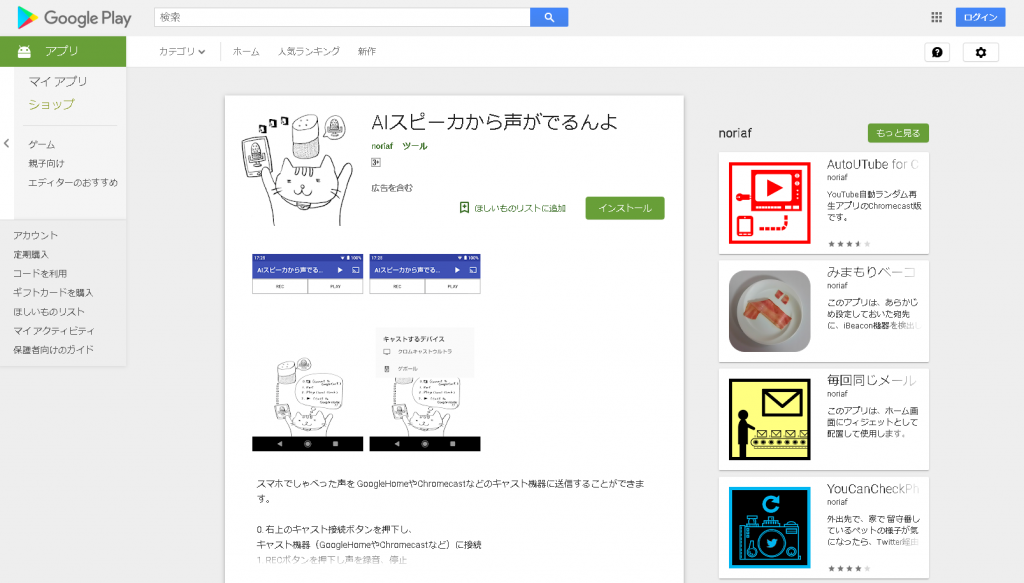Focus the 検索 search input field
1024x583 pixels.
click(x=342, y=18)
